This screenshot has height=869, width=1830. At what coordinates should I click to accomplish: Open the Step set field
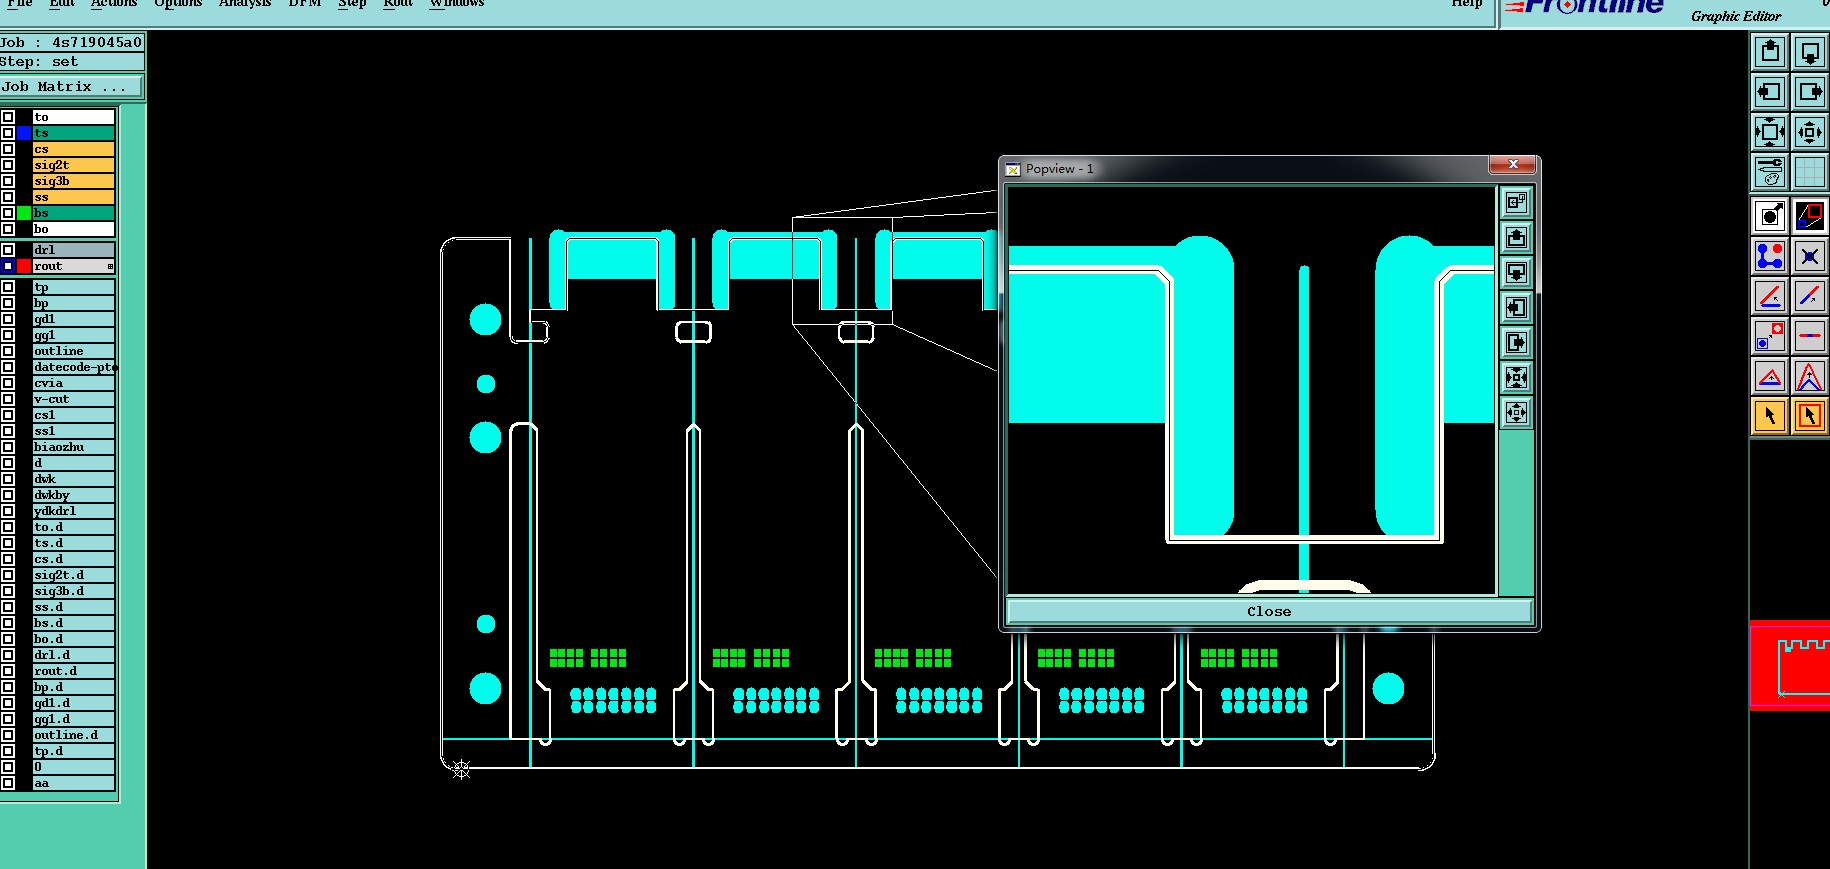pyautogui.click(x=72, y=62)
